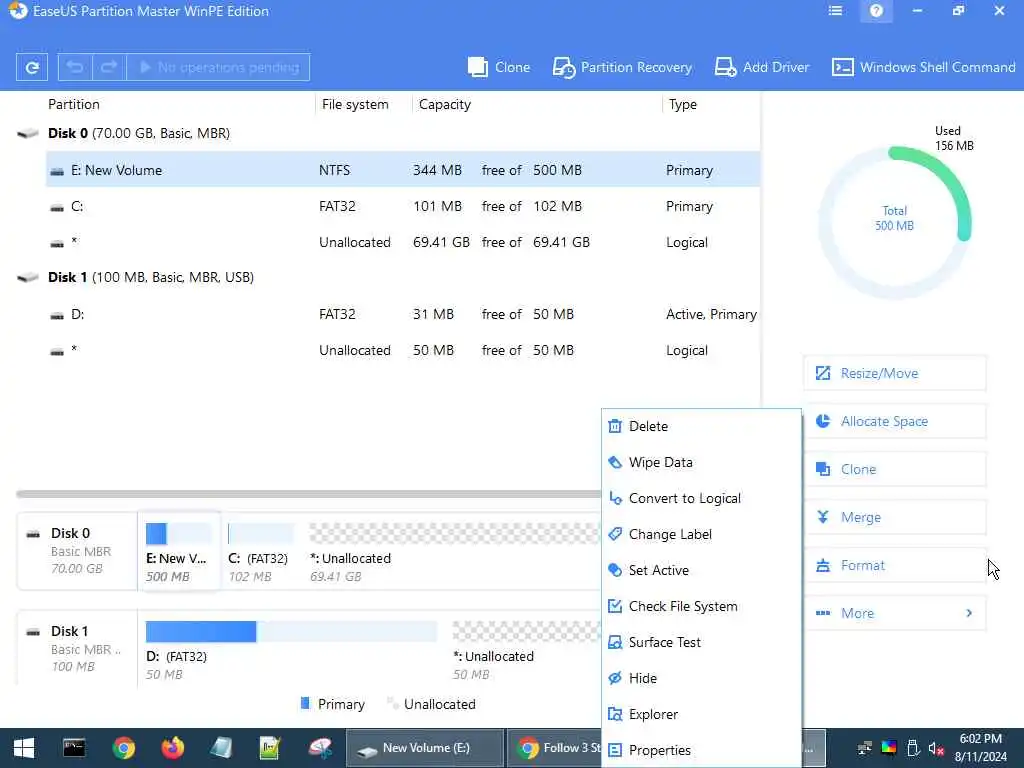1024x768 pixels.
Task: Select Disk 1 unallocated 50 MB row
Action: [x=402, y=350]
